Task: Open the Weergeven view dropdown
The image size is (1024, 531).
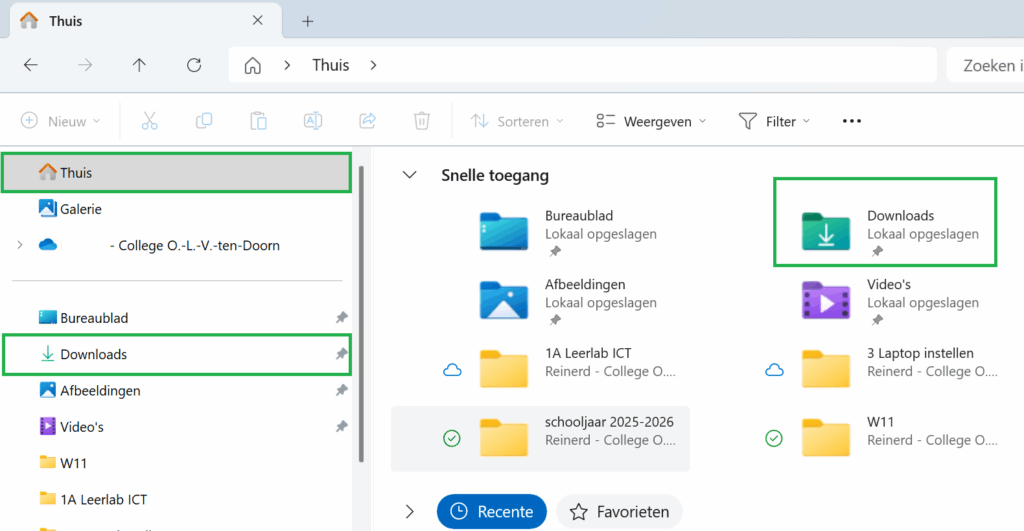Action: pyautogui.click(x=651, y=121)
